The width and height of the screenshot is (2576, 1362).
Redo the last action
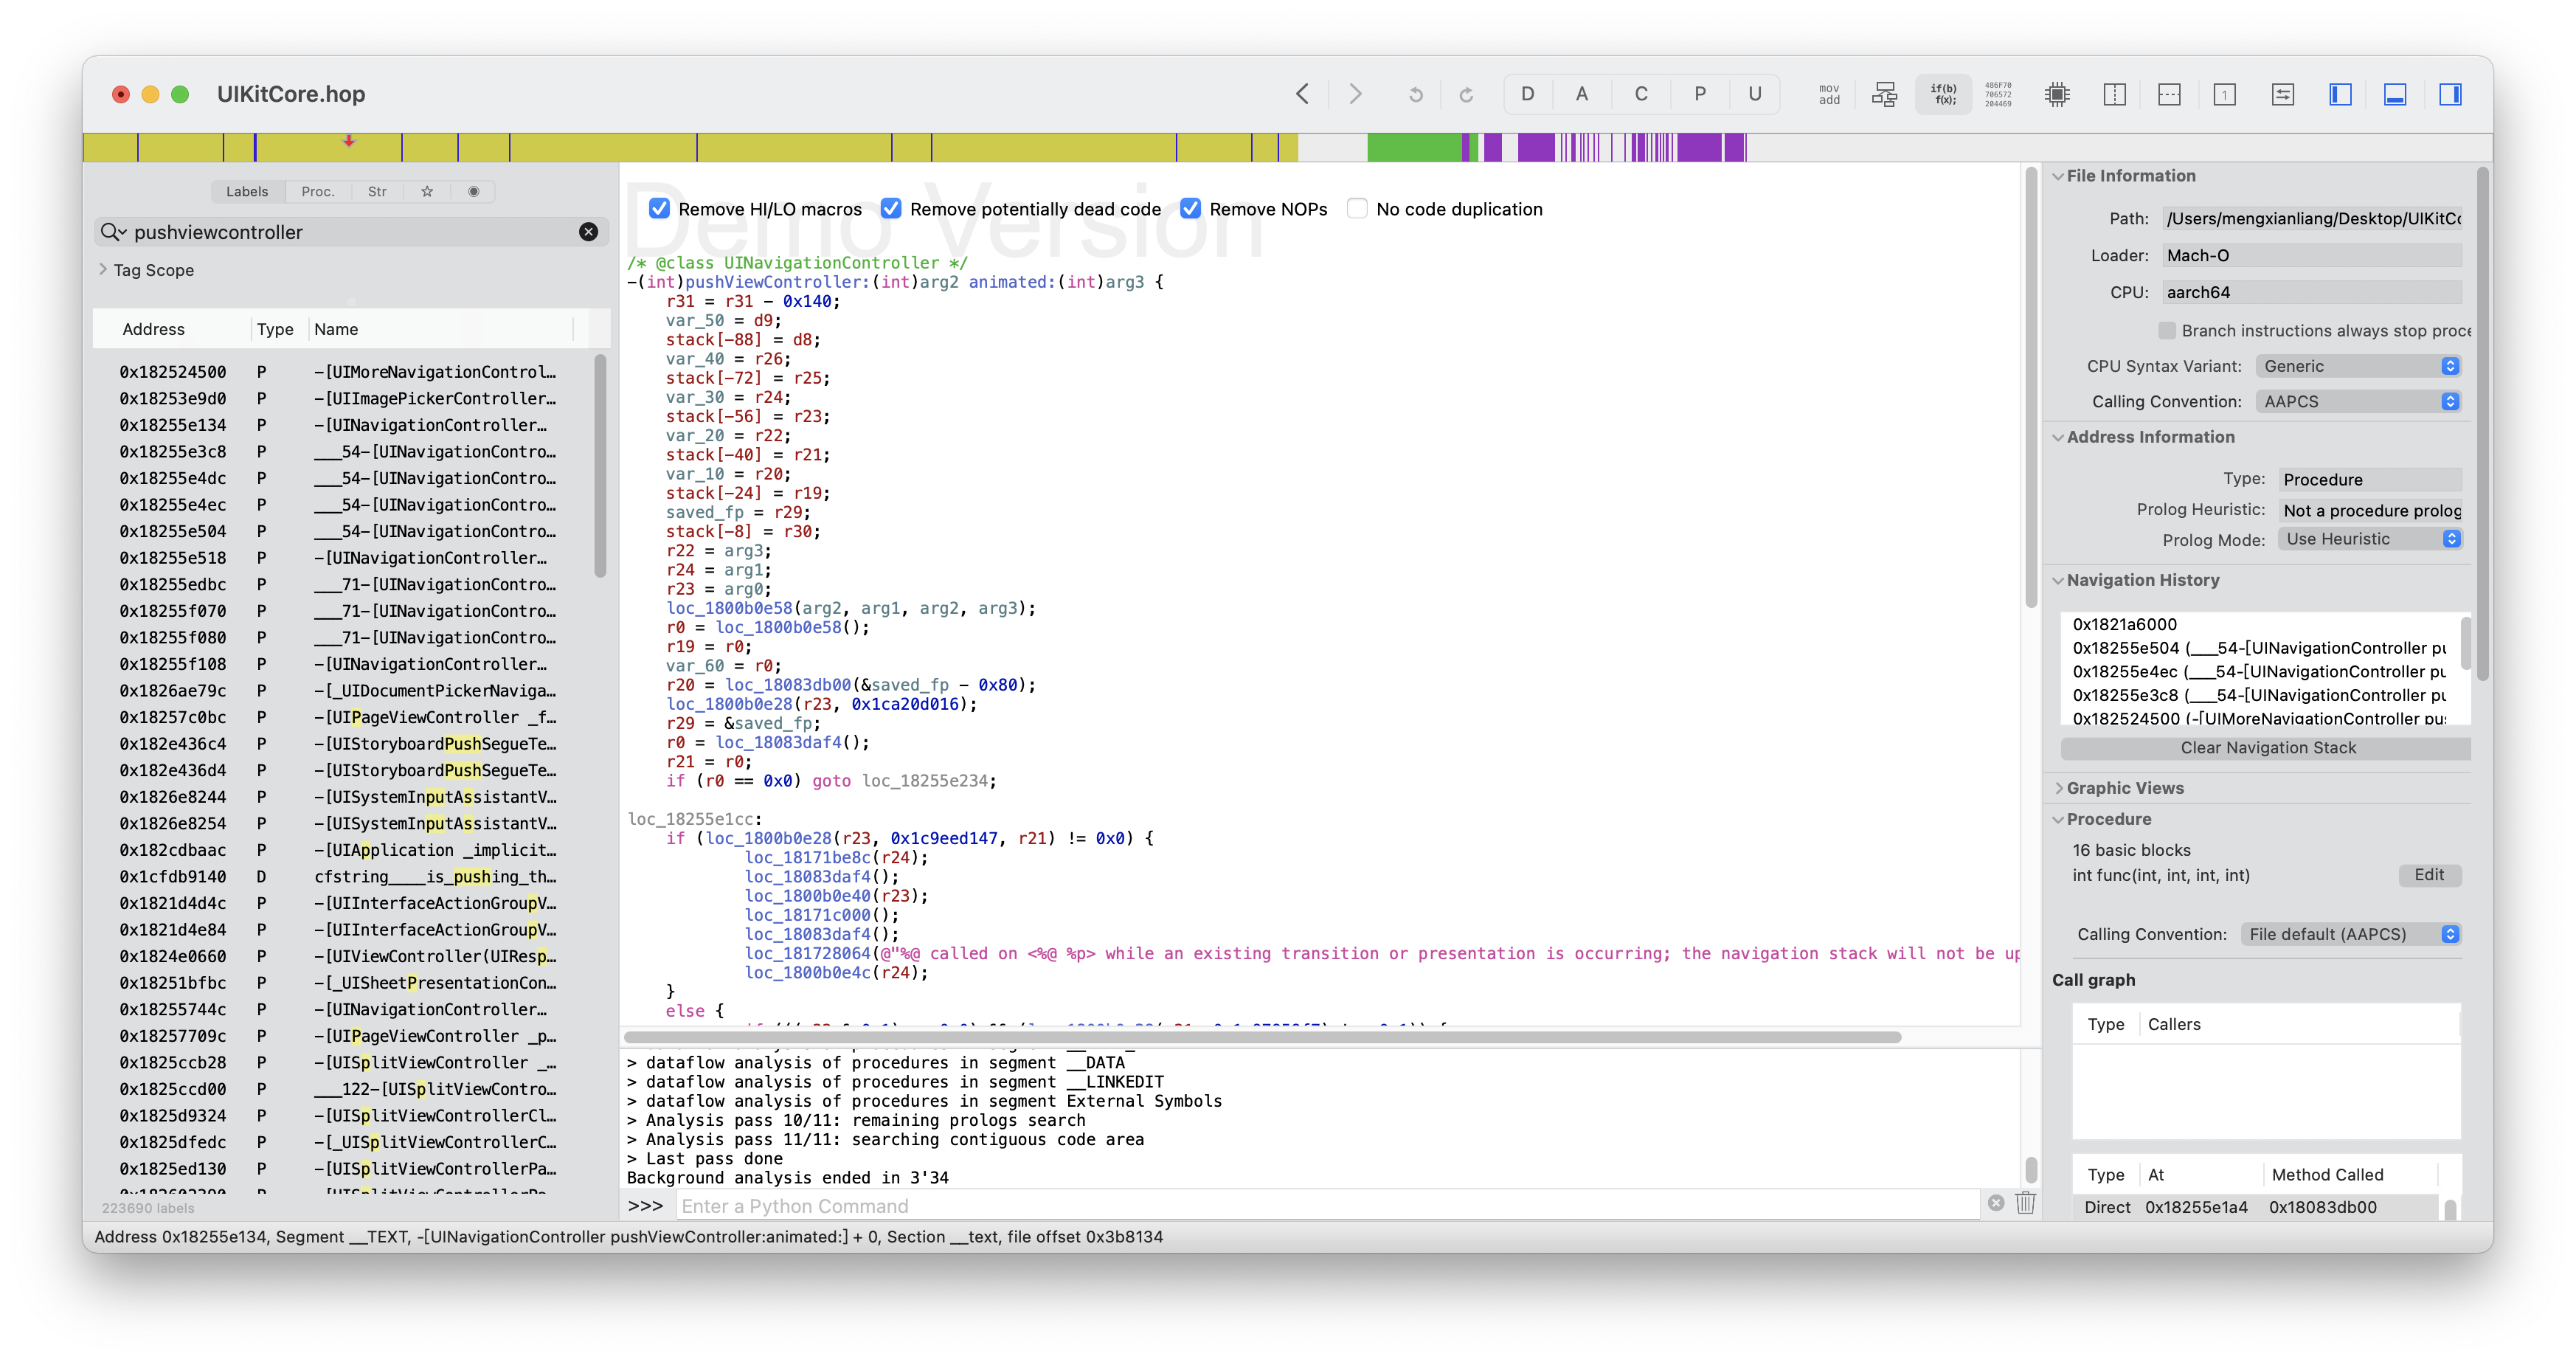1466,95
